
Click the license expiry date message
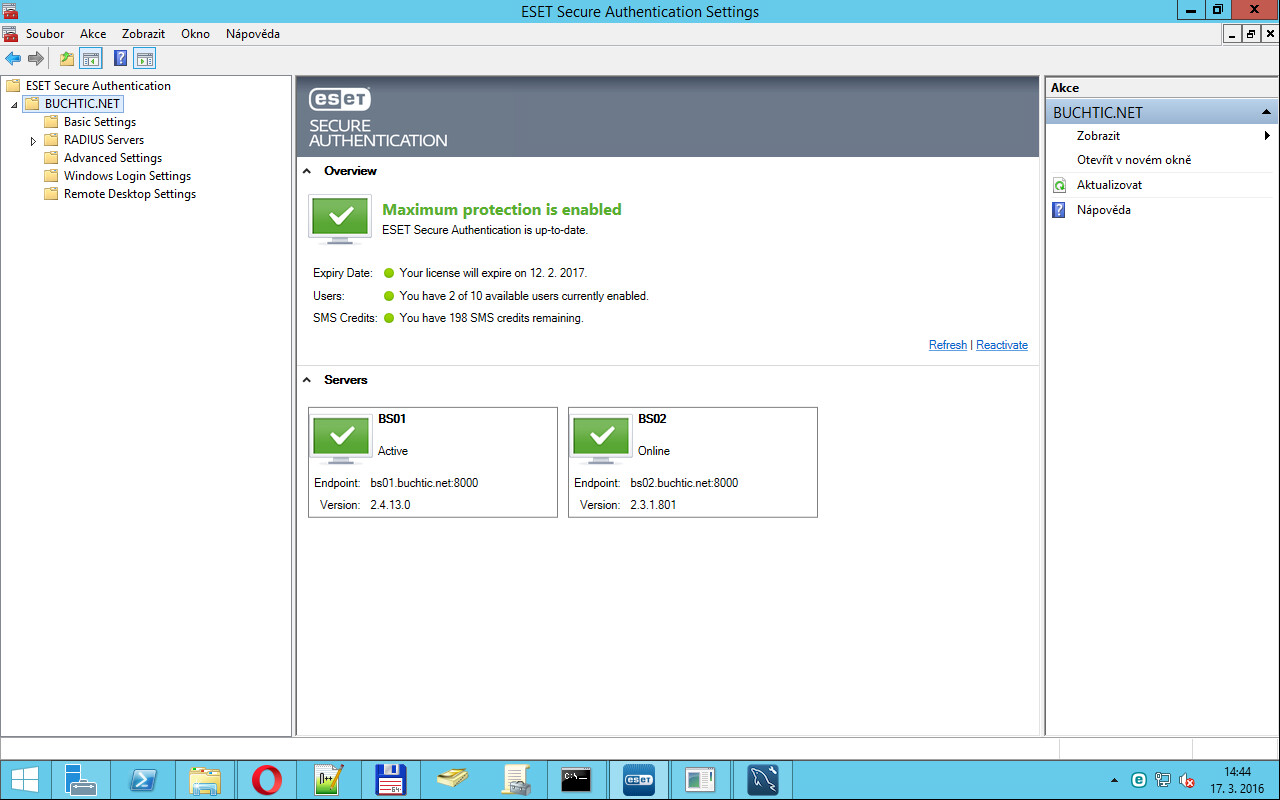[x=494, y=272]
